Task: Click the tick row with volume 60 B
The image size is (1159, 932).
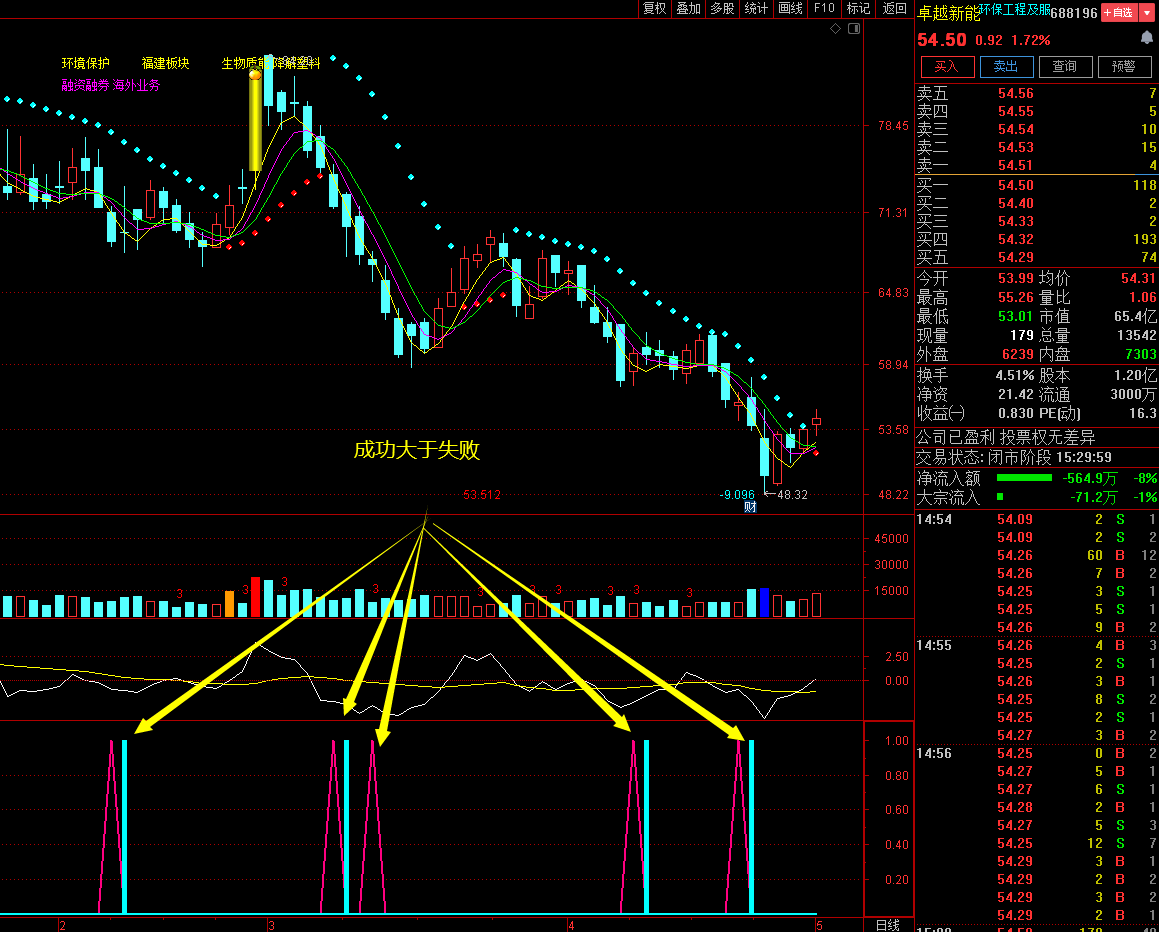Action: click(1036, 556)
